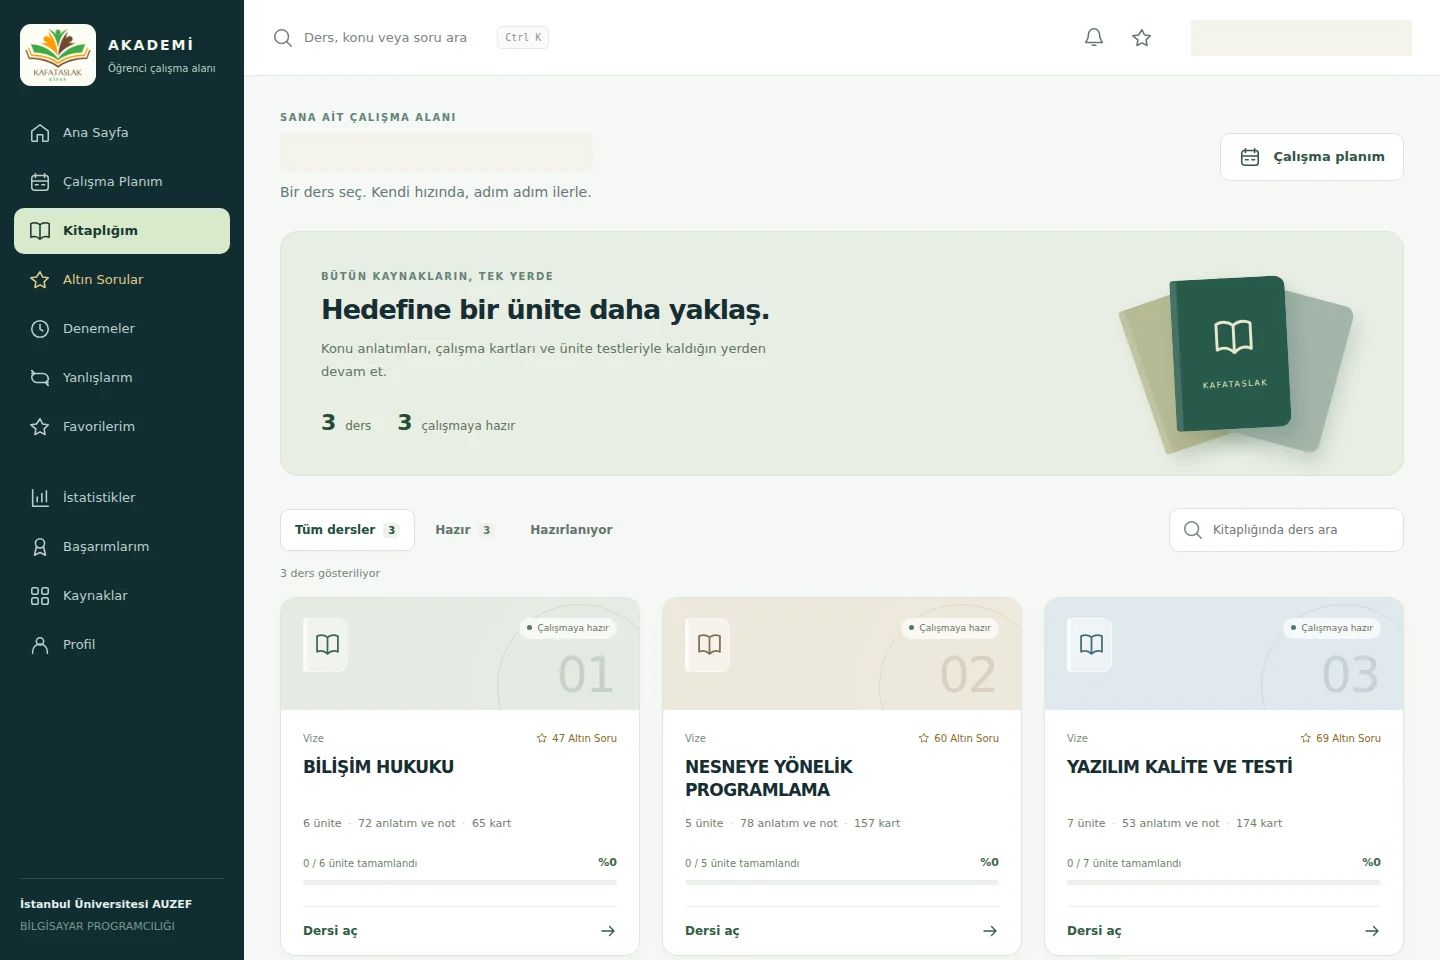Open the notifications bell
1440x960 pixels.
1094,38
